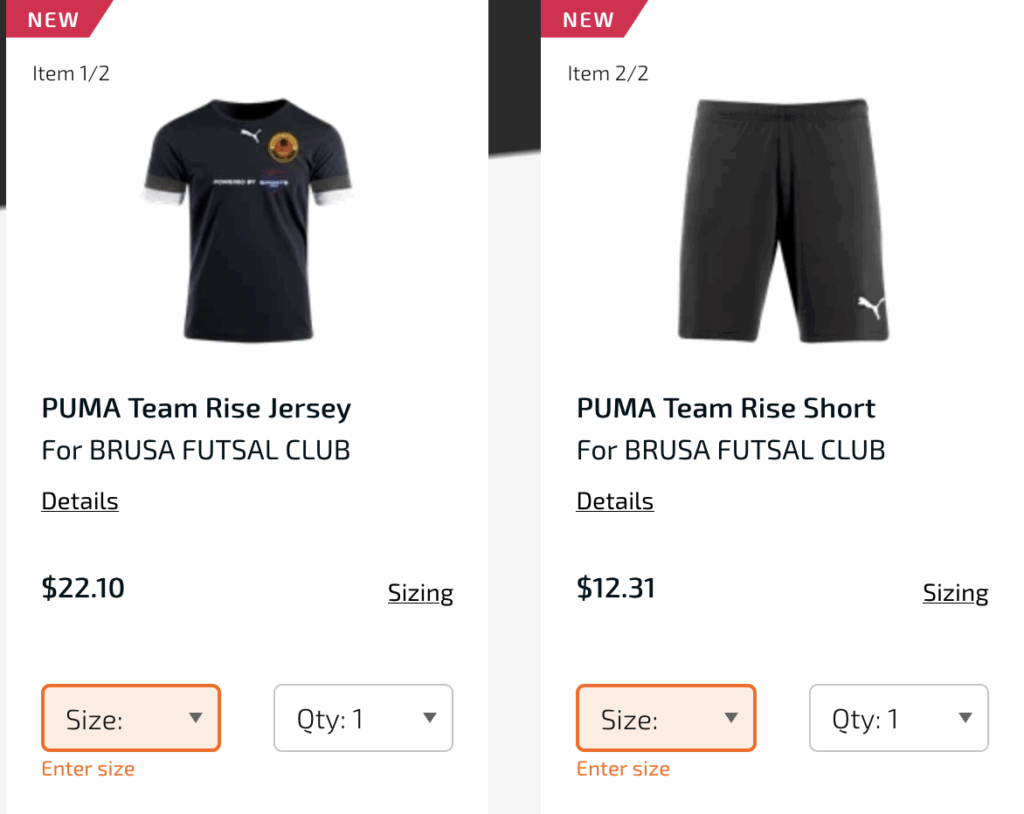Expand the jersey Qty selector
This screenshot has height=814, width=1024.
pos(363,718)
